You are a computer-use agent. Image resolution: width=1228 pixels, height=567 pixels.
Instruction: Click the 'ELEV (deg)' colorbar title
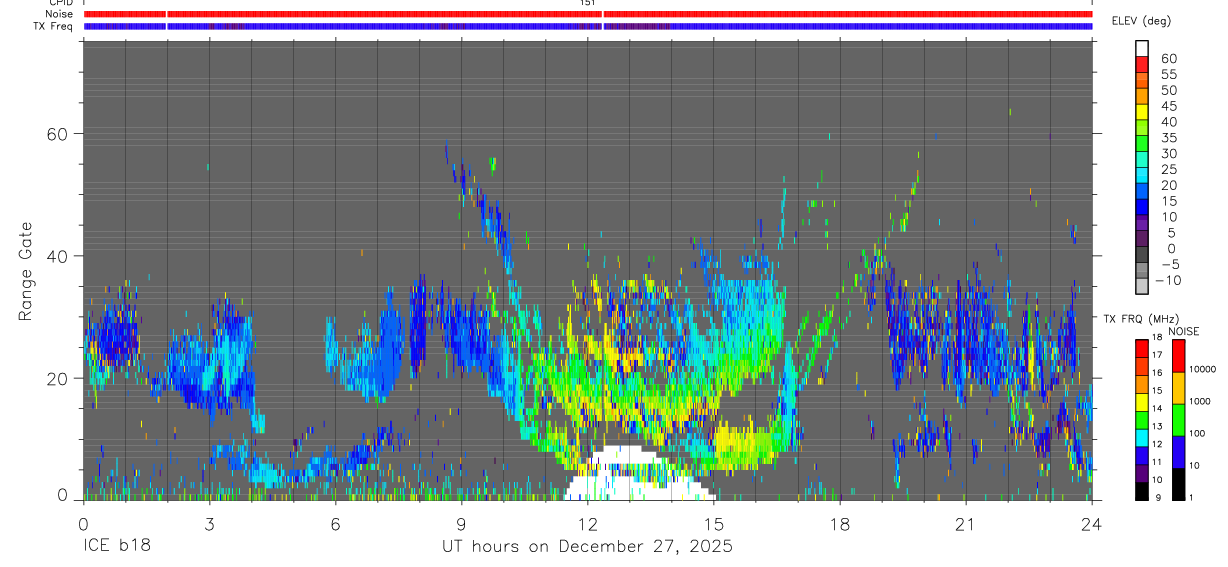click(x=1141, y=21)
